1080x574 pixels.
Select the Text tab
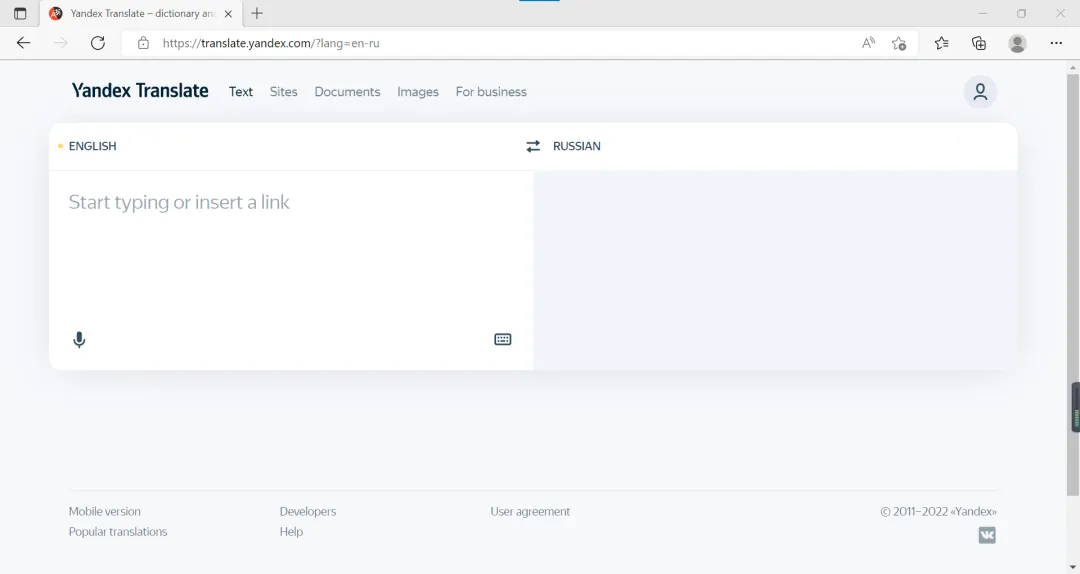click(x=241, y=92)
